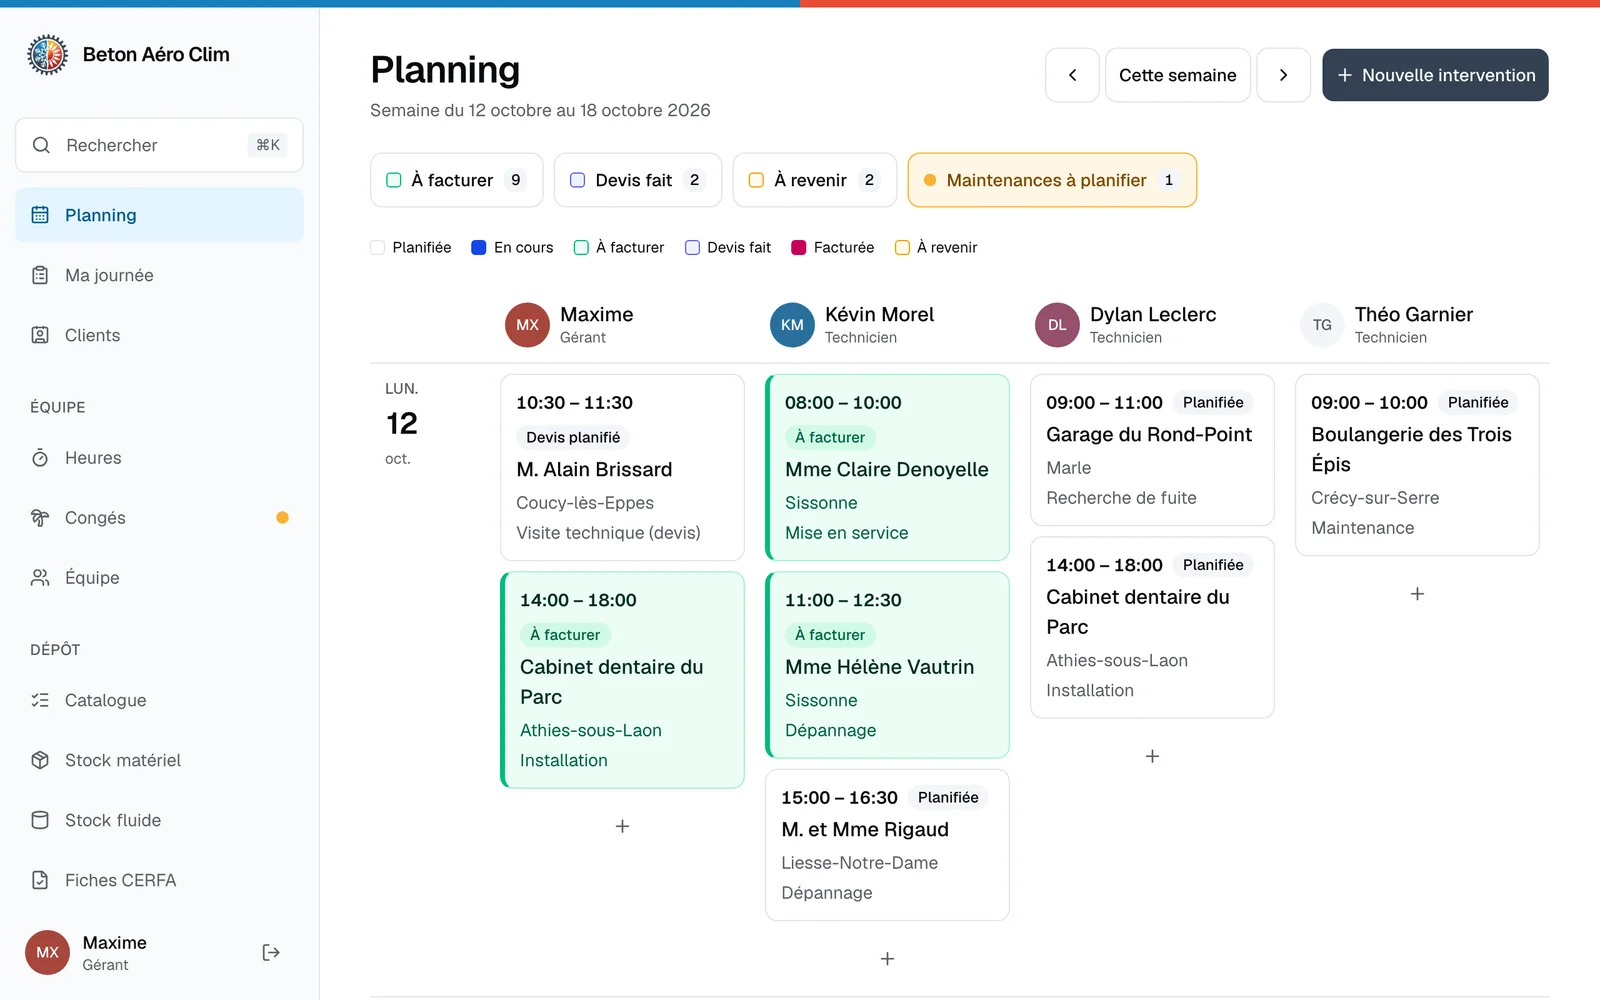Click the Clients contact icon

pos(40,335)
